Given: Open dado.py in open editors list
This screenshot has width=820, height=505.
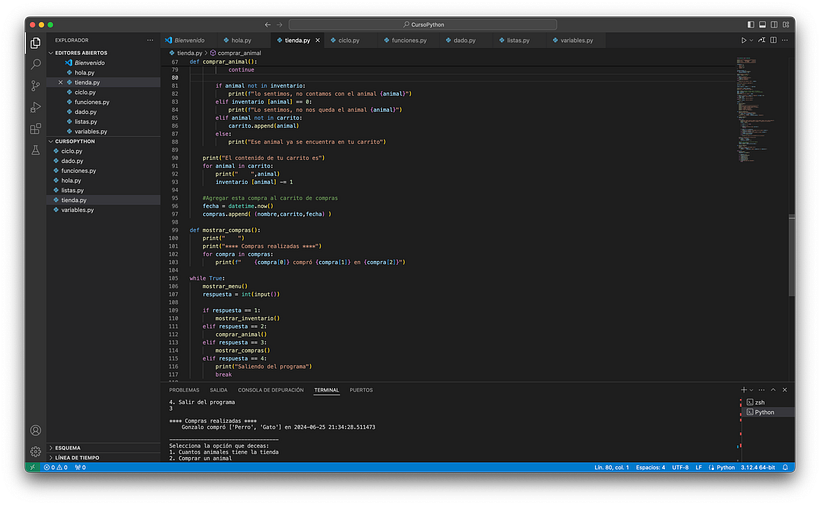Looking at the screenshot, I should coord(104,112).
